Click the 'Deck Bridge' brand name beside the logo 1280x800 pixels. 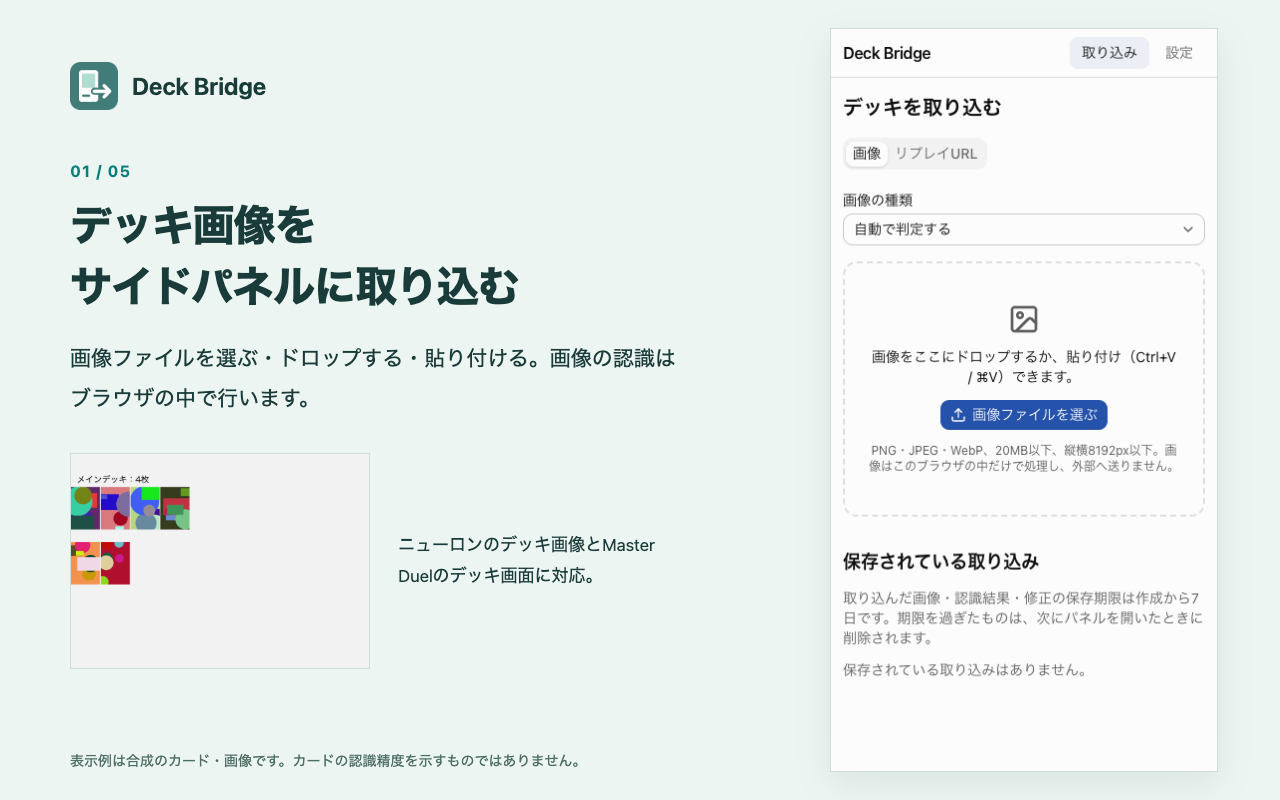click(199, 87)
